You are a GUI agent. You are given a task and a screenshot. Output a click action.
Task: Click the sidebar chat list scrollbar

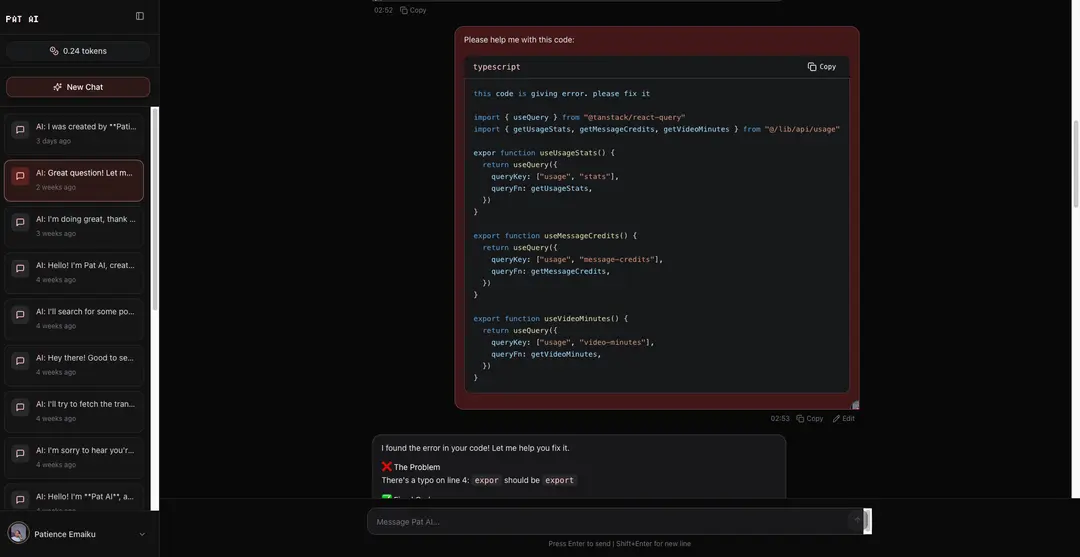155,207
